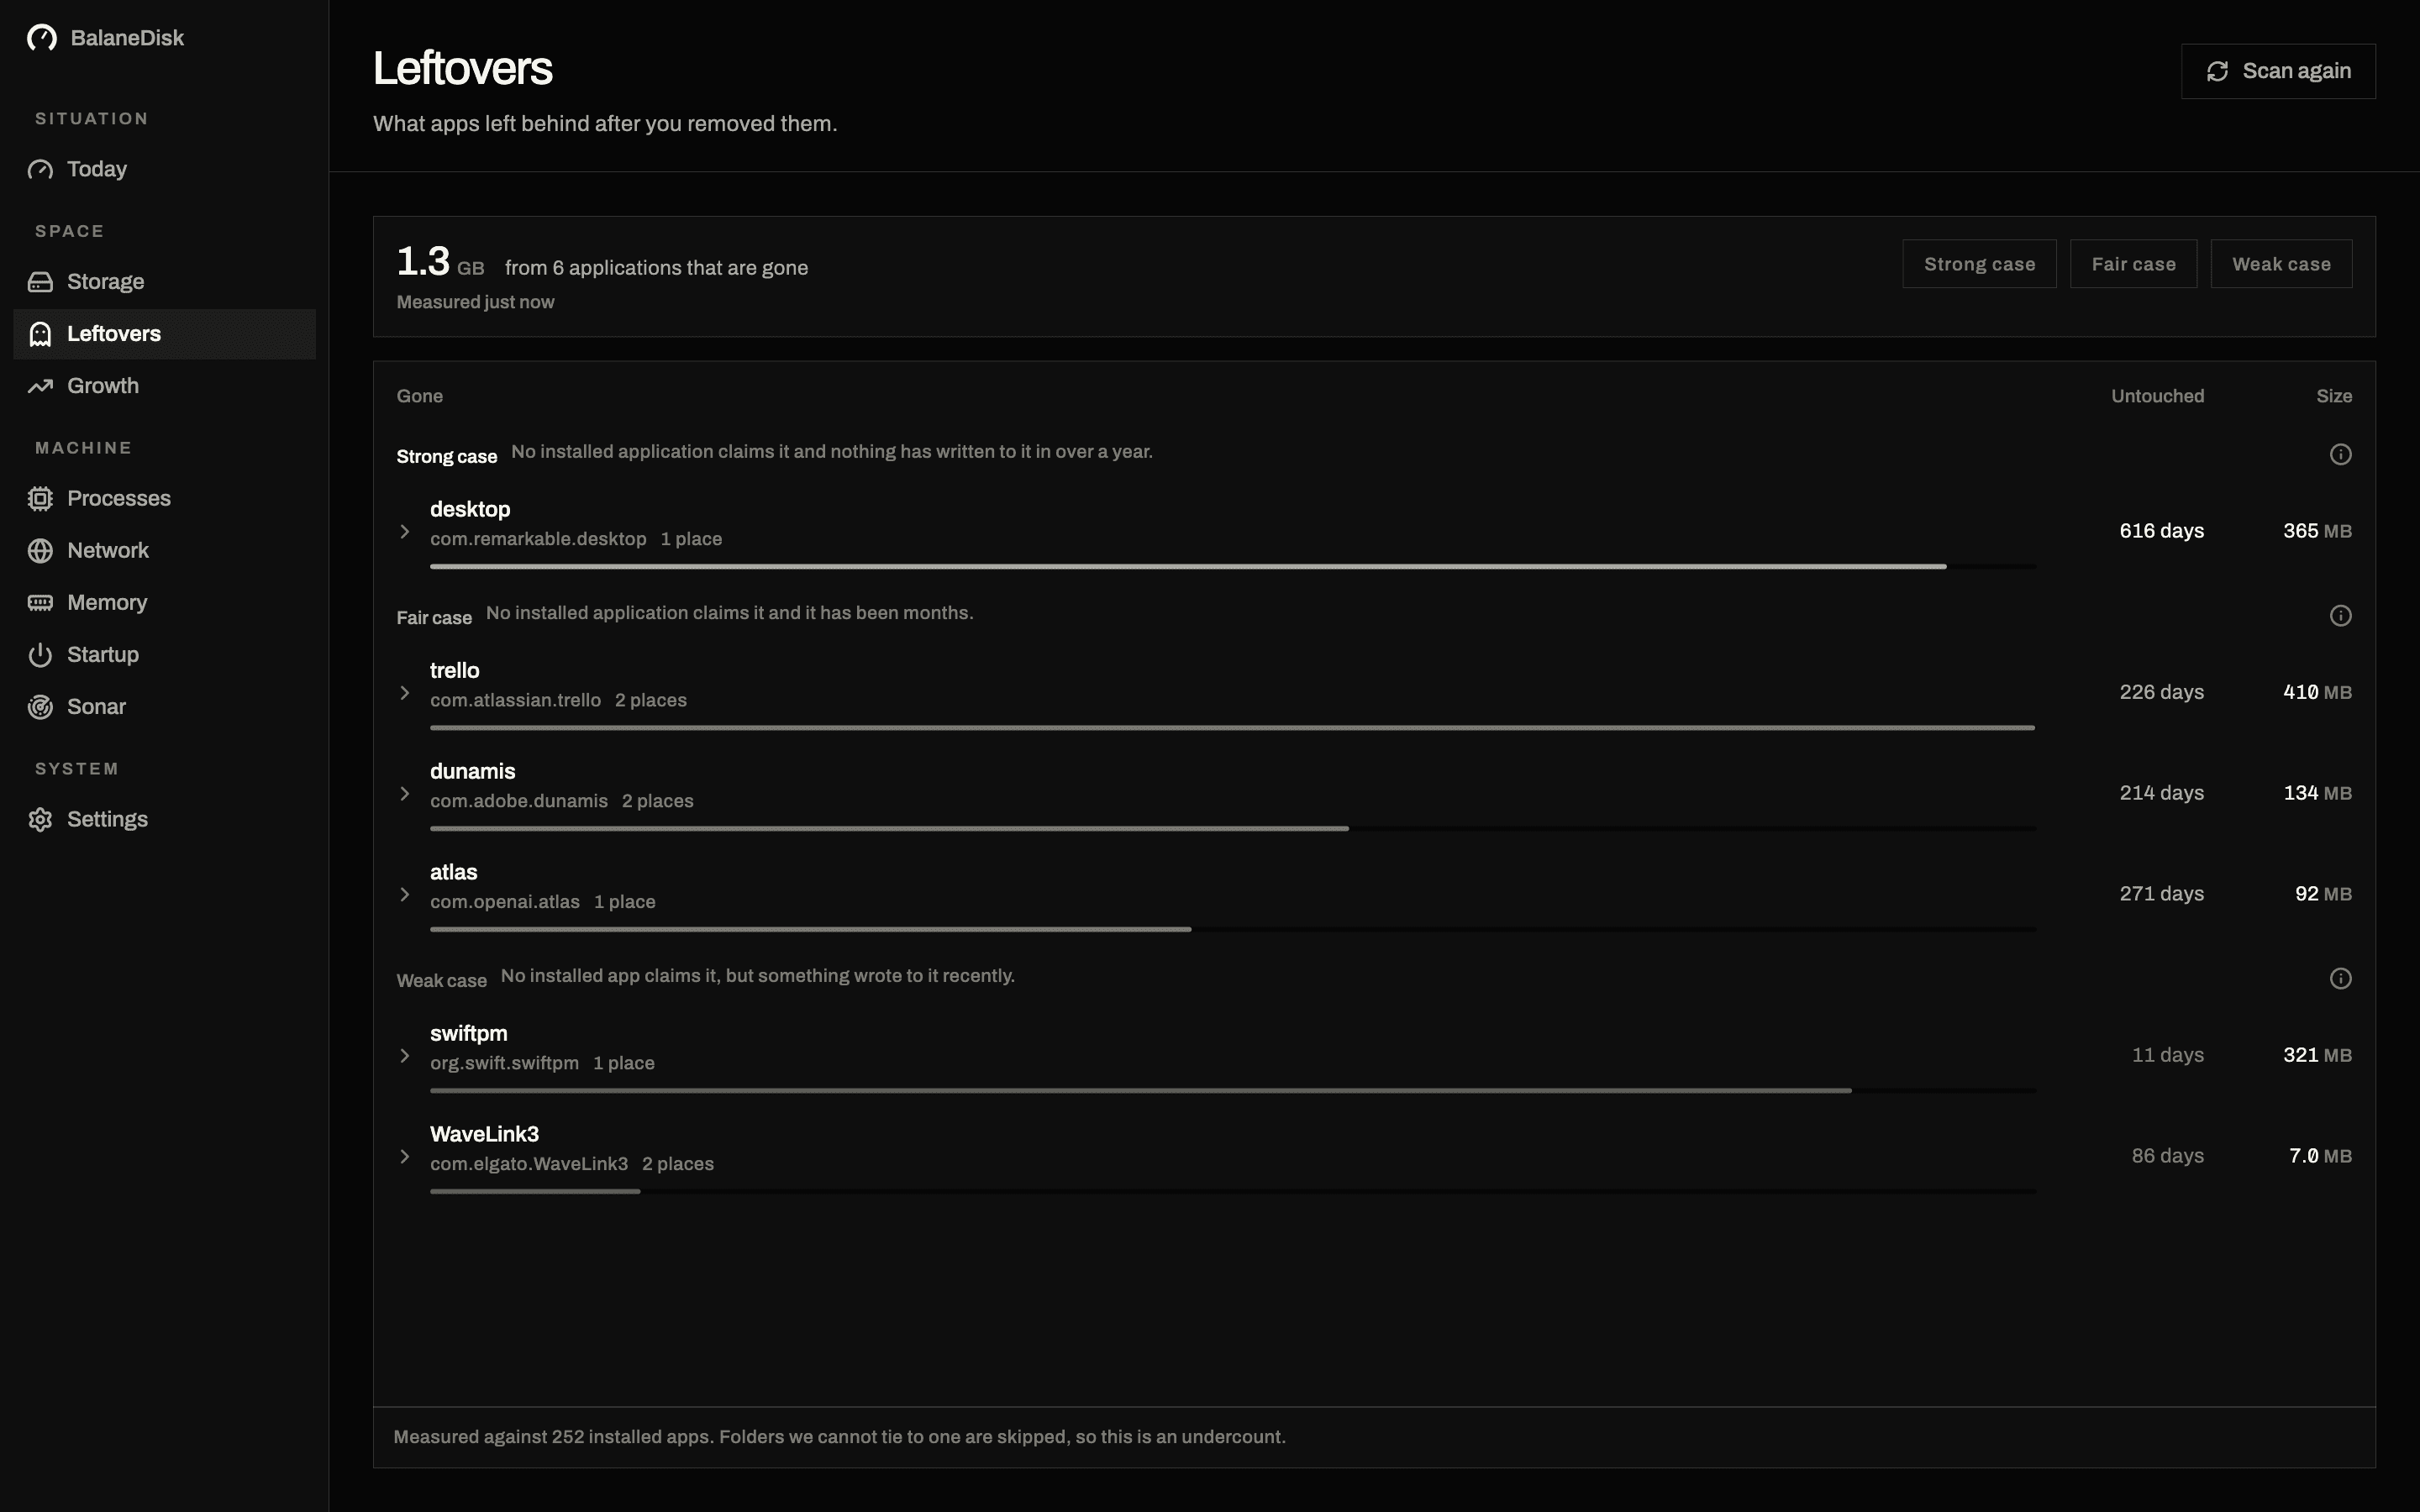Image resolution: width=2420 pixels, height=1512 pixels.
Task: Click the Growth trend arrow icon
Action: pos(40,386)
